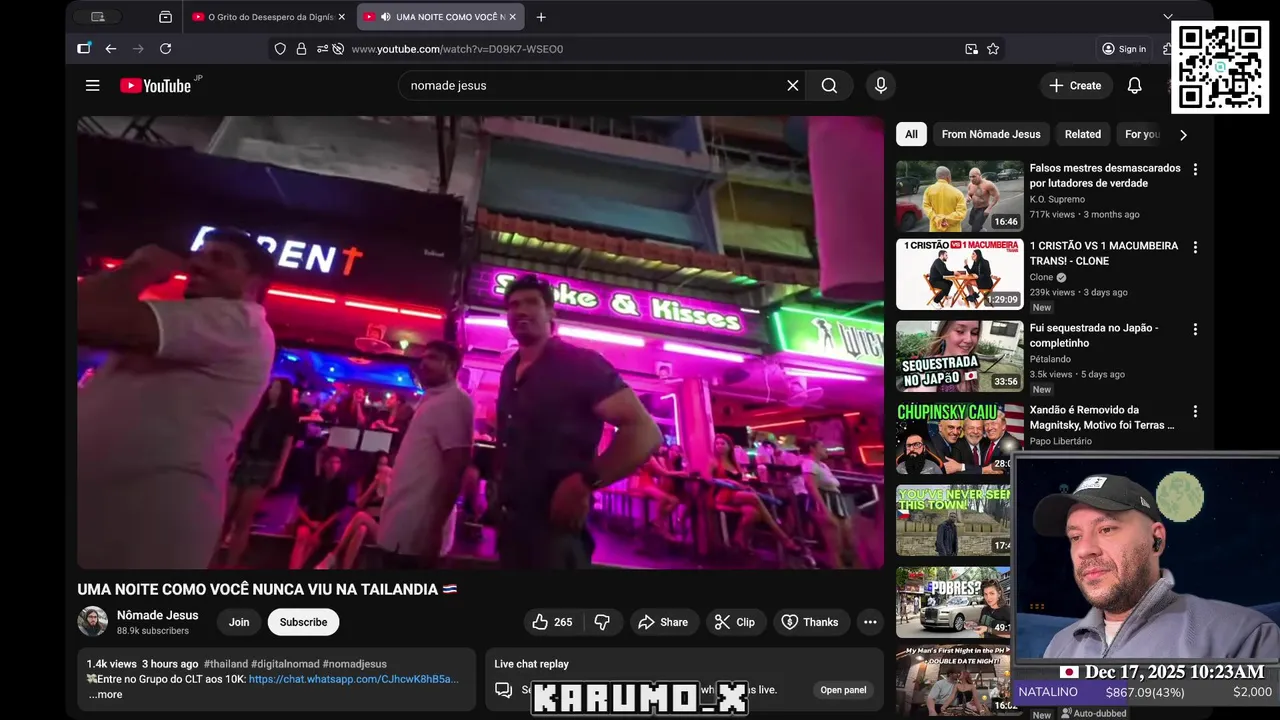Subscribe to Nômade Jesus channel
Screen dimensions: 1280x720
303,622
